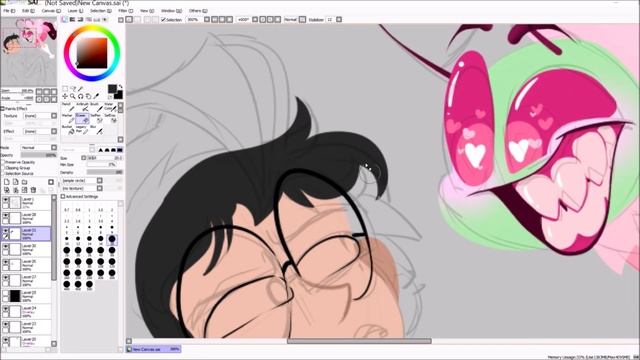This screenshot has height=360, width=640.
Task: Select the AirBrush tool
Action: coord(82,107)
